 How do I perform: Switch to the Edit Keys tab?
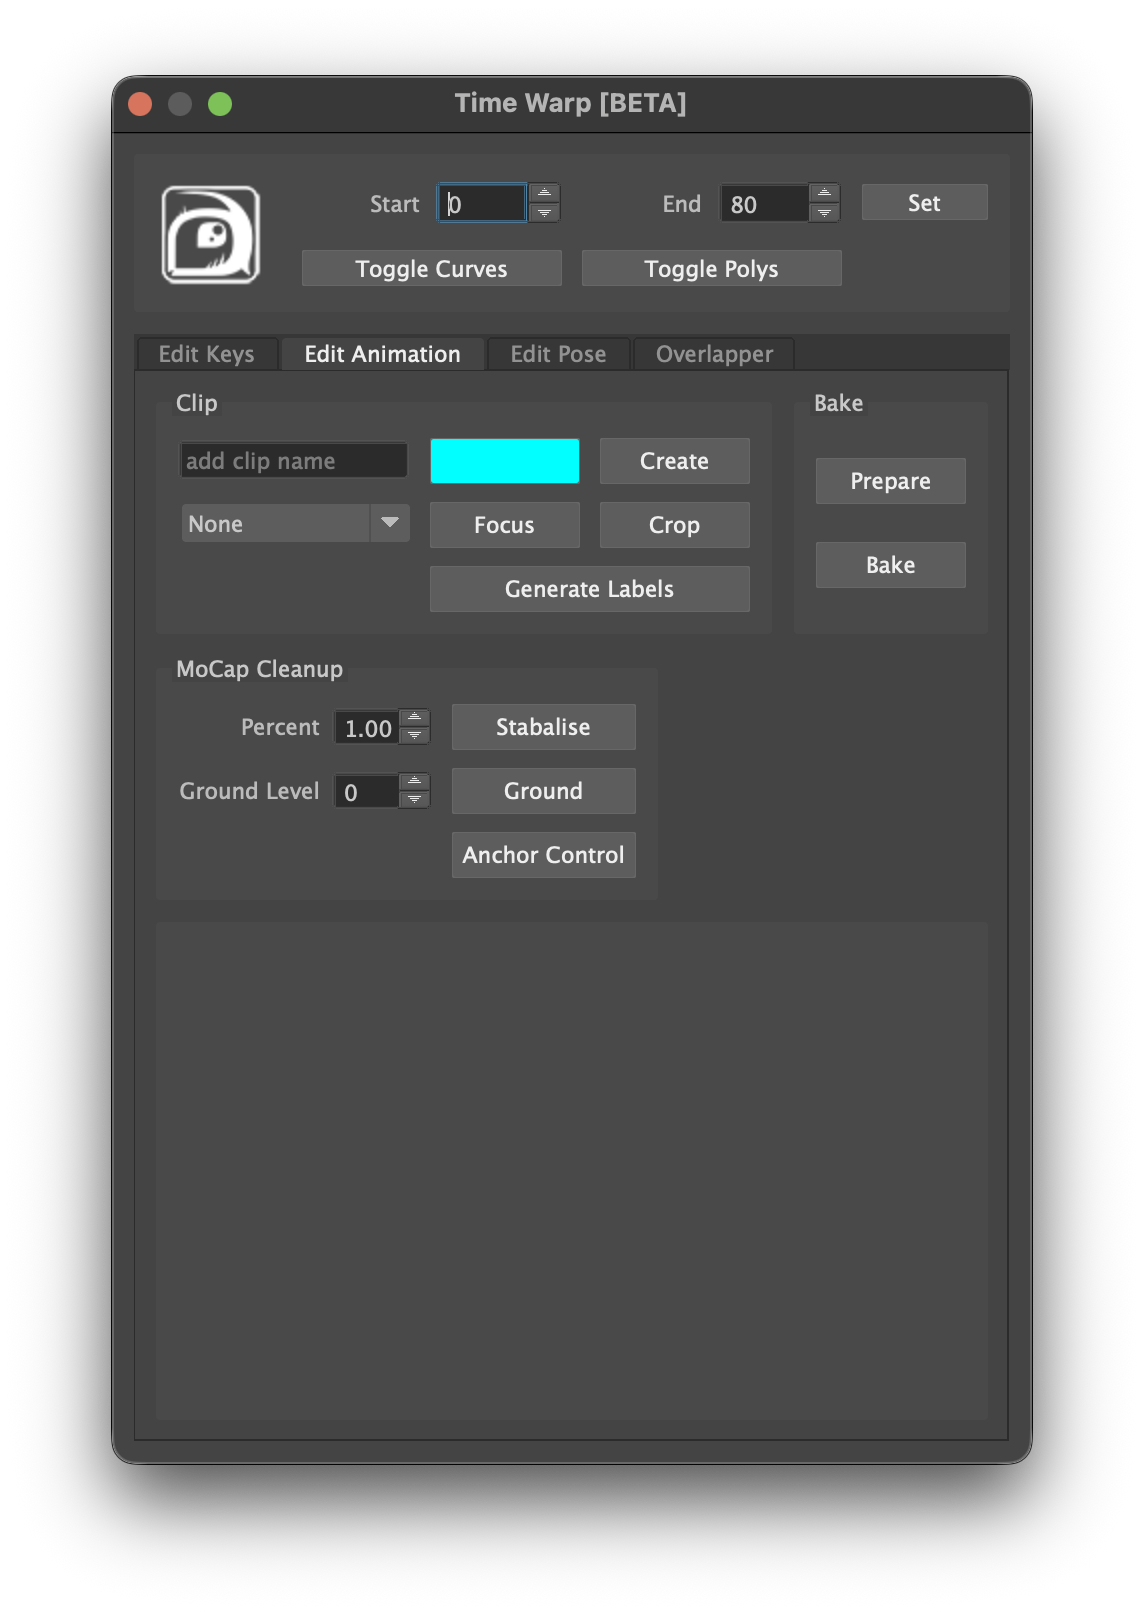(x=206, y=354)
